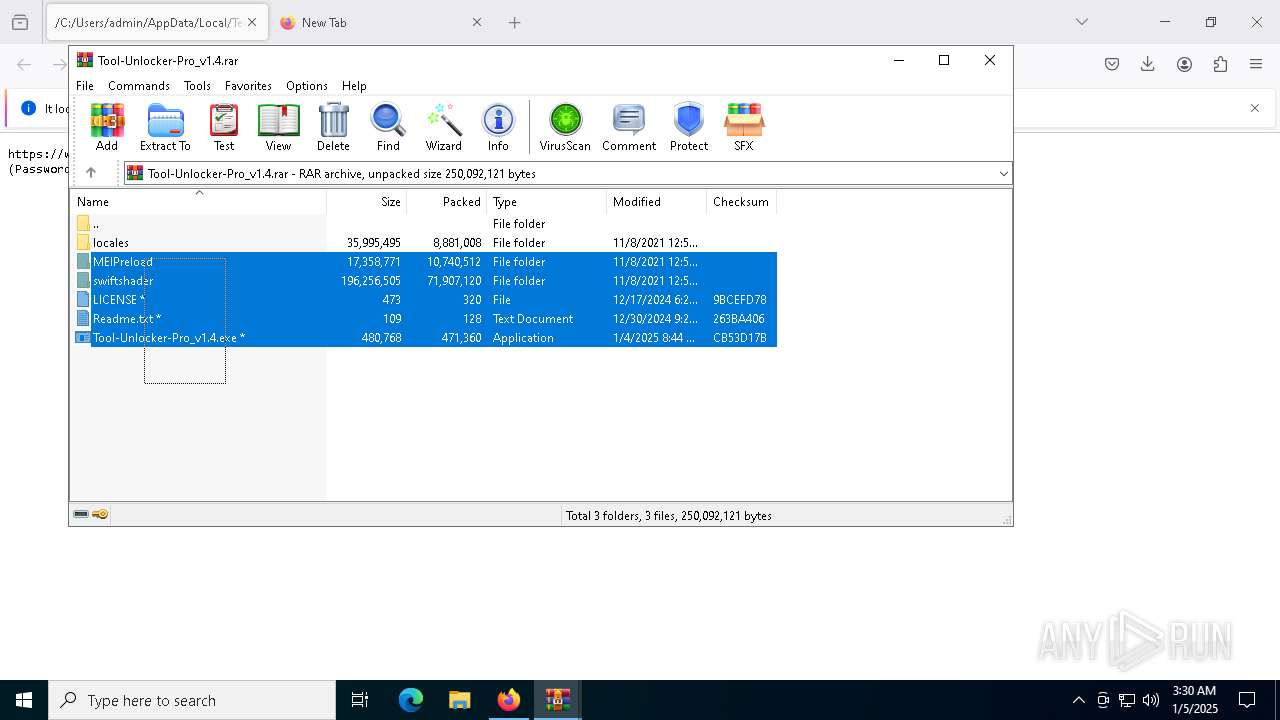Viewport: 1280px width, 720px height.
Task: Click the disk icon in status bar
Action: [81, 514]
